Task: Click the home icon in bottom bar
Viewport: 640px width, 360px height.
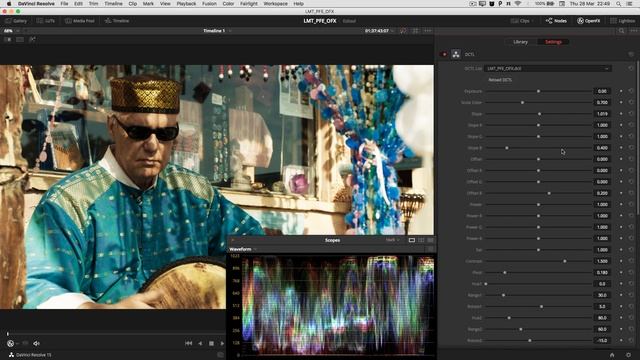Action: pos(612,355)
